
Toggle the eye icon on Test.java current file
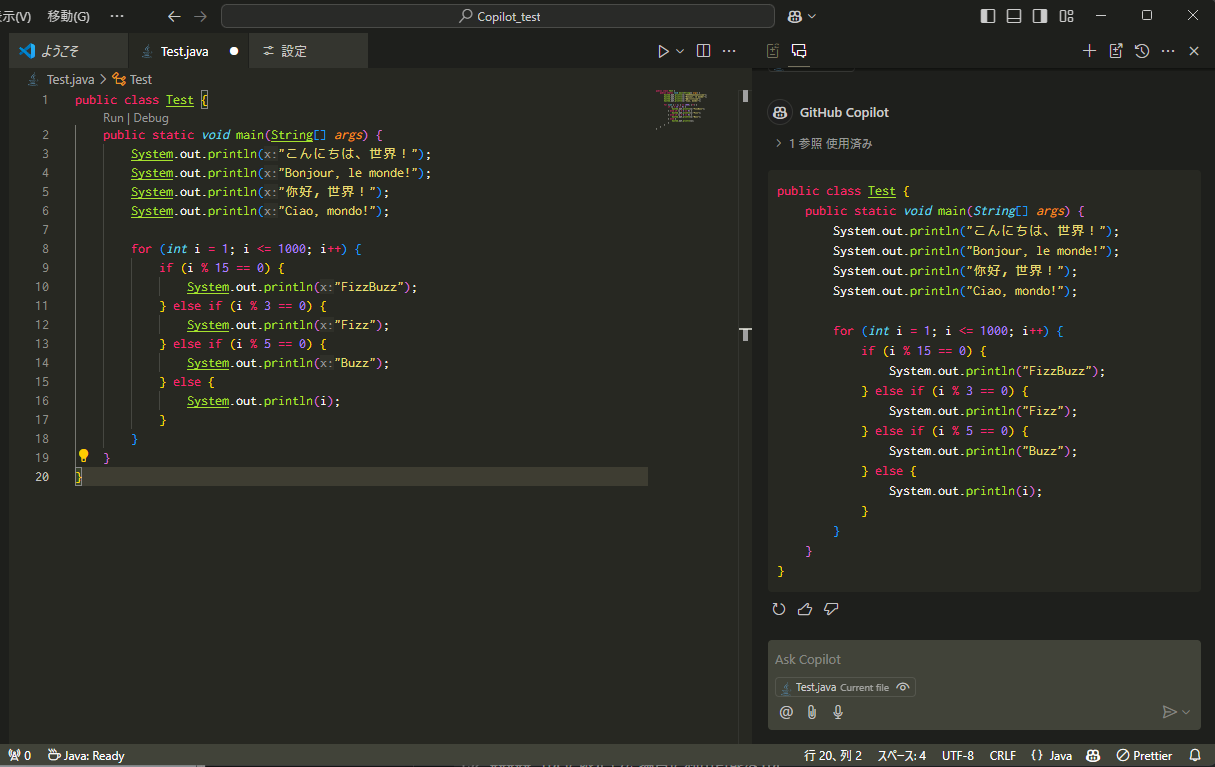(903, 687)
